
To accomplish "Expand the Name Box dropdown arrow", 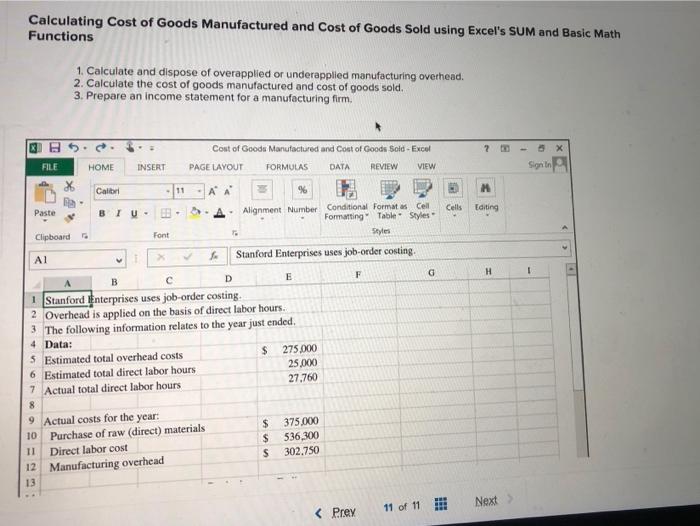I will click(x=119, y=260).
